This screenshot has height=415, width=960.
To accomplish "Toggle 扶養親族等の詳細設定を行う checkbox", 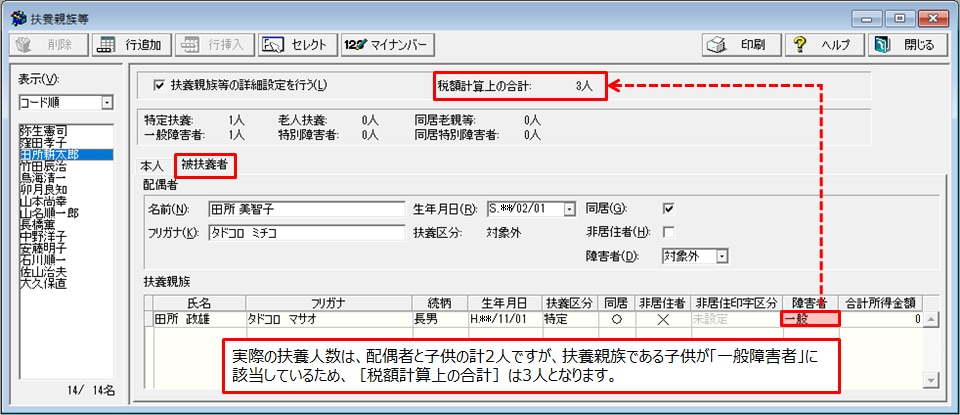I will 158,86.
